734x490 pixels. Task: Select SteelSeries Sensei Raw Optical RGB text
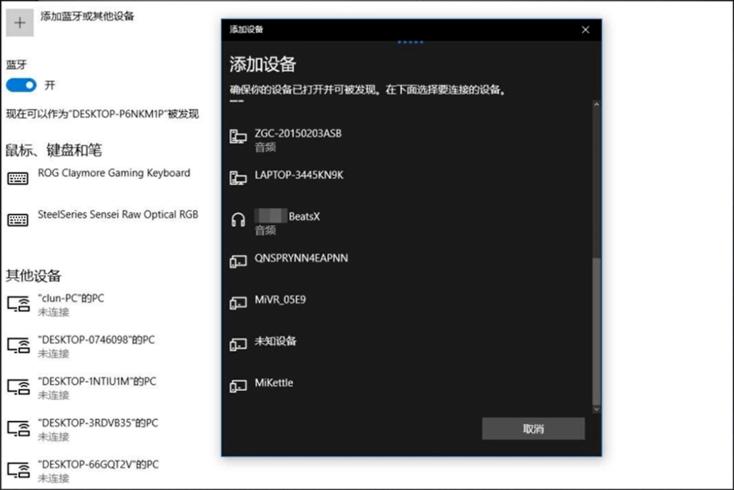point(118,215)
